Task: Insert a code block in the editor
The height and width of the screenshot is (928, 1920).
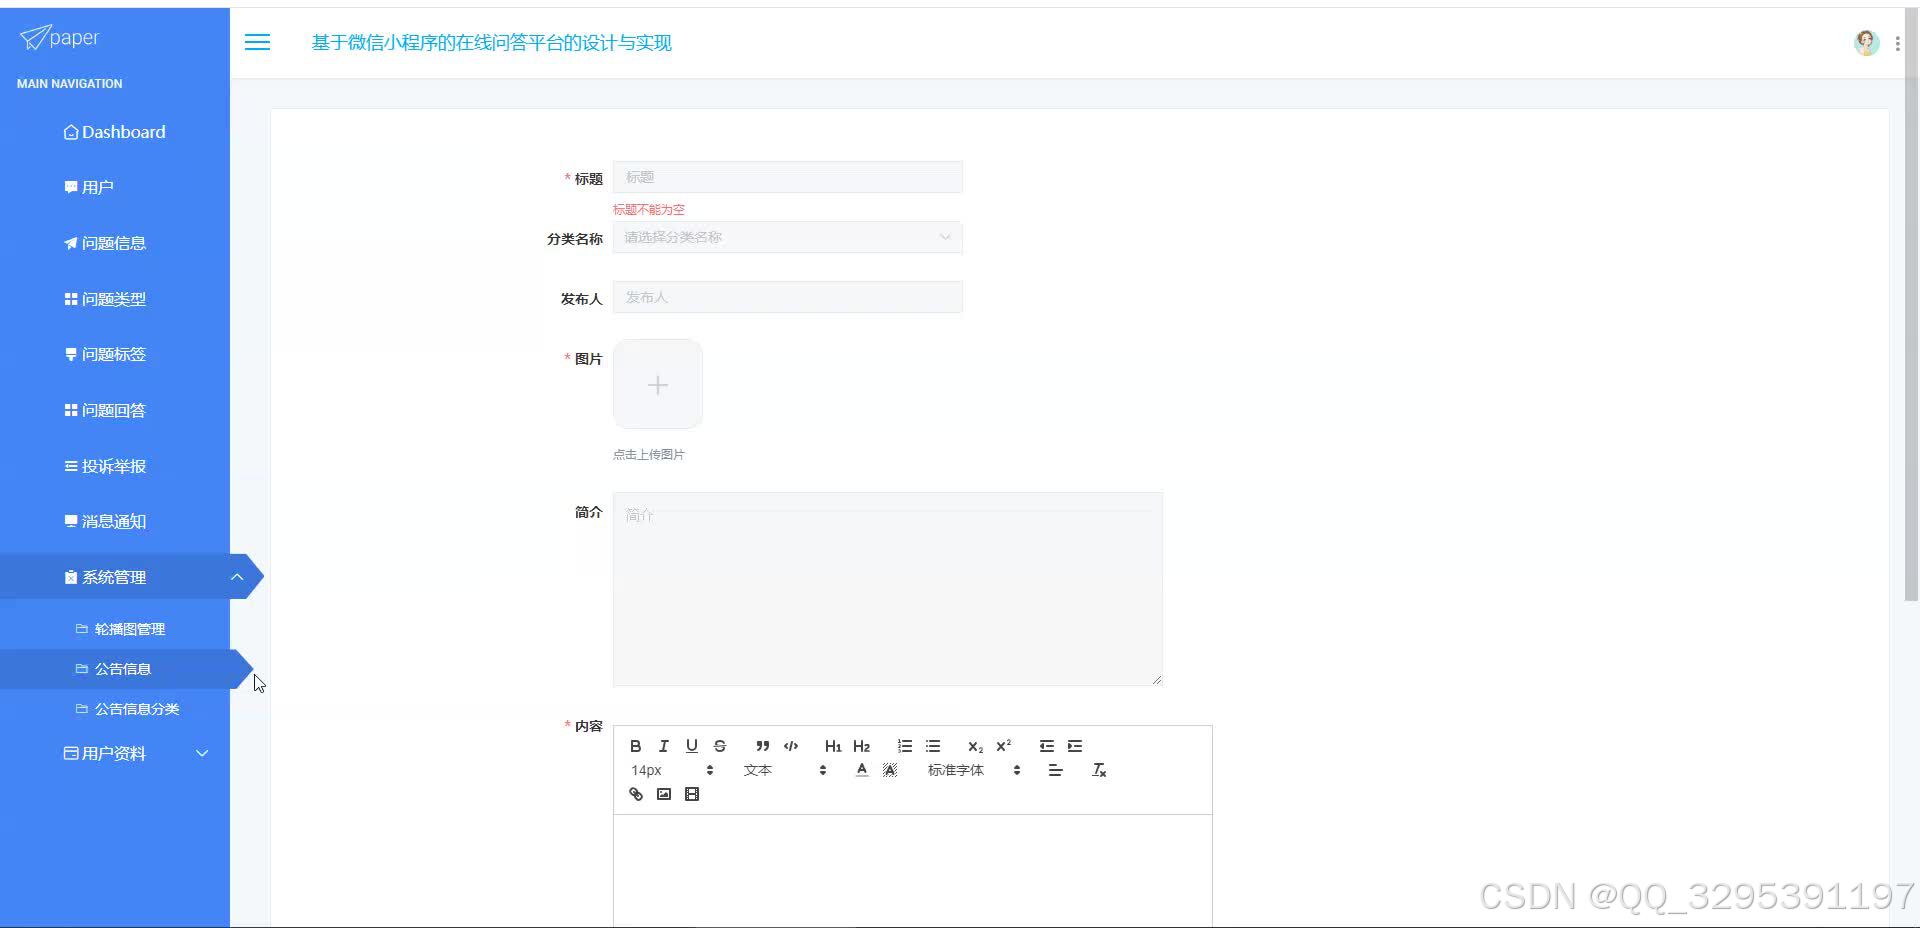Action: 790,746
